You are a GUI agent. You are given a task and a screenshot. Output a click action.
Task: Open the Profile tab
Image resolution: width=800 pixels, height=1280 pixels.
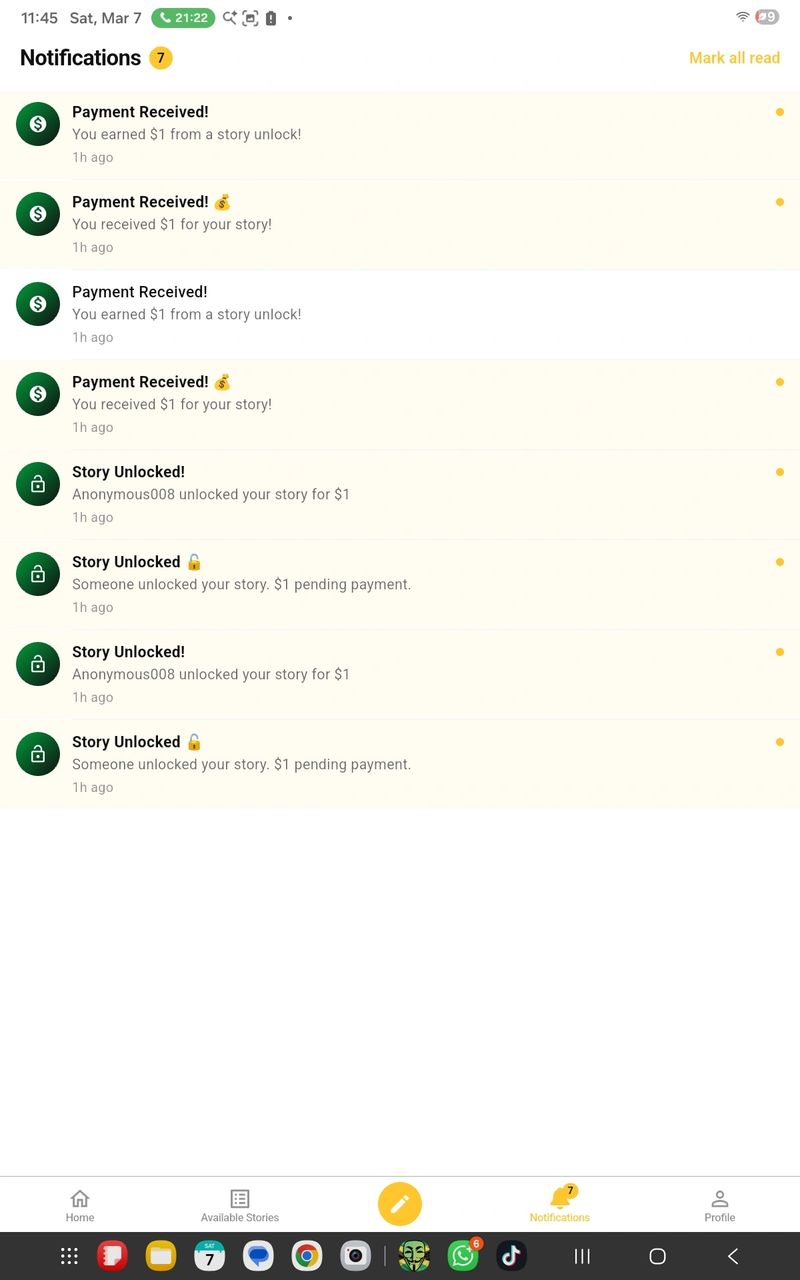719,1205
